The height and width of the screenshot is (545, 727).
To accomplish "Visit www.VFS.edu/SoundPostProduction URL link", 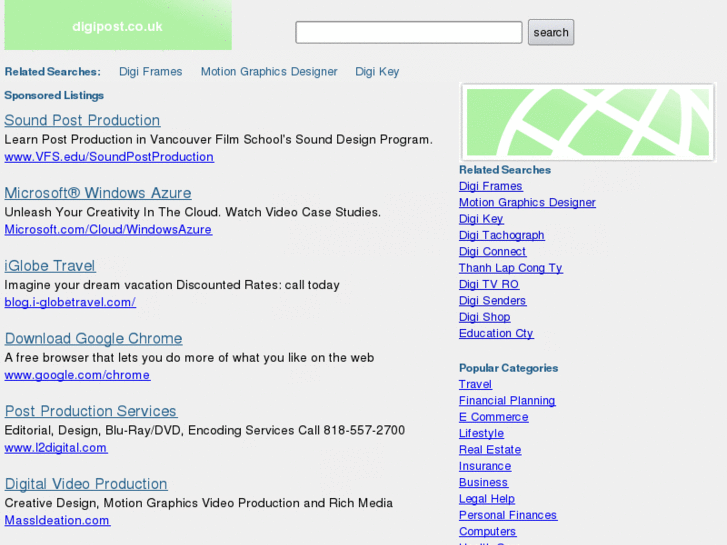I will coord(109,157).
